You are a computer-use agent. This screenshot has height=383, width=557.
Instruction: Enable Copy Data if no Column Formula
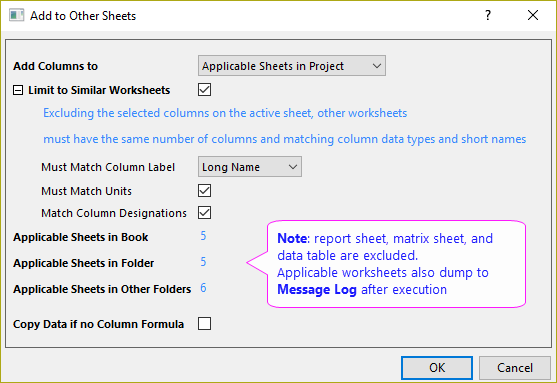click(x=205, y=324)
